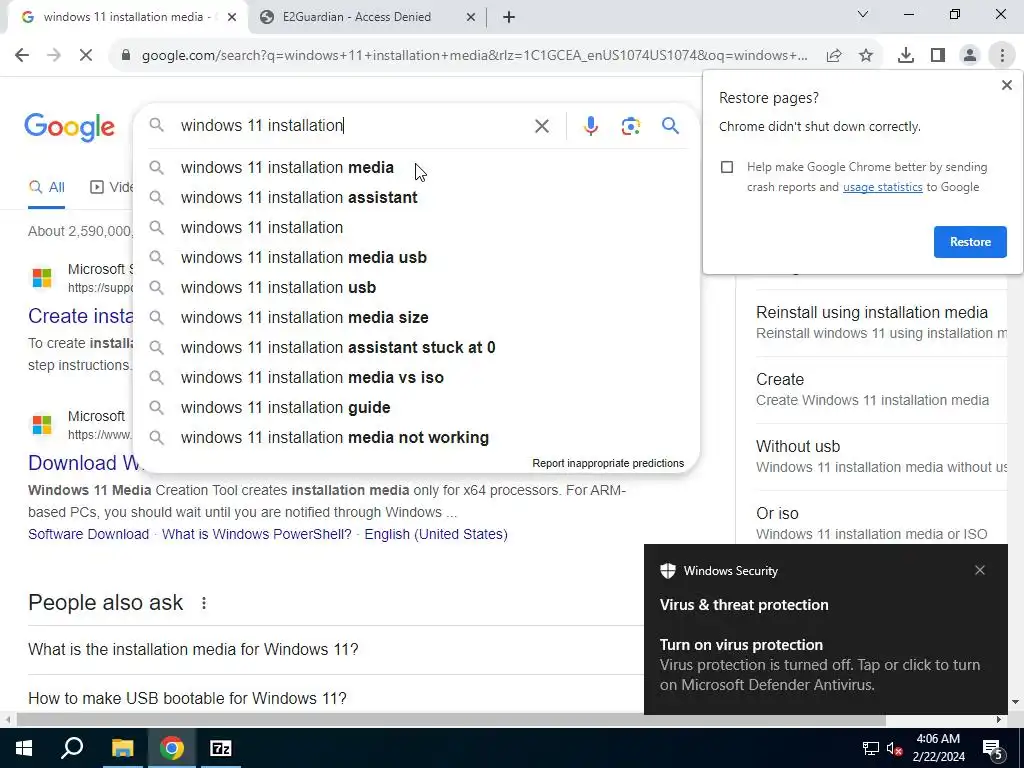The width and height of the screenshot is (1024, 768).
Task: Click Report inappropriate predictions
Action: click(608, 464)
